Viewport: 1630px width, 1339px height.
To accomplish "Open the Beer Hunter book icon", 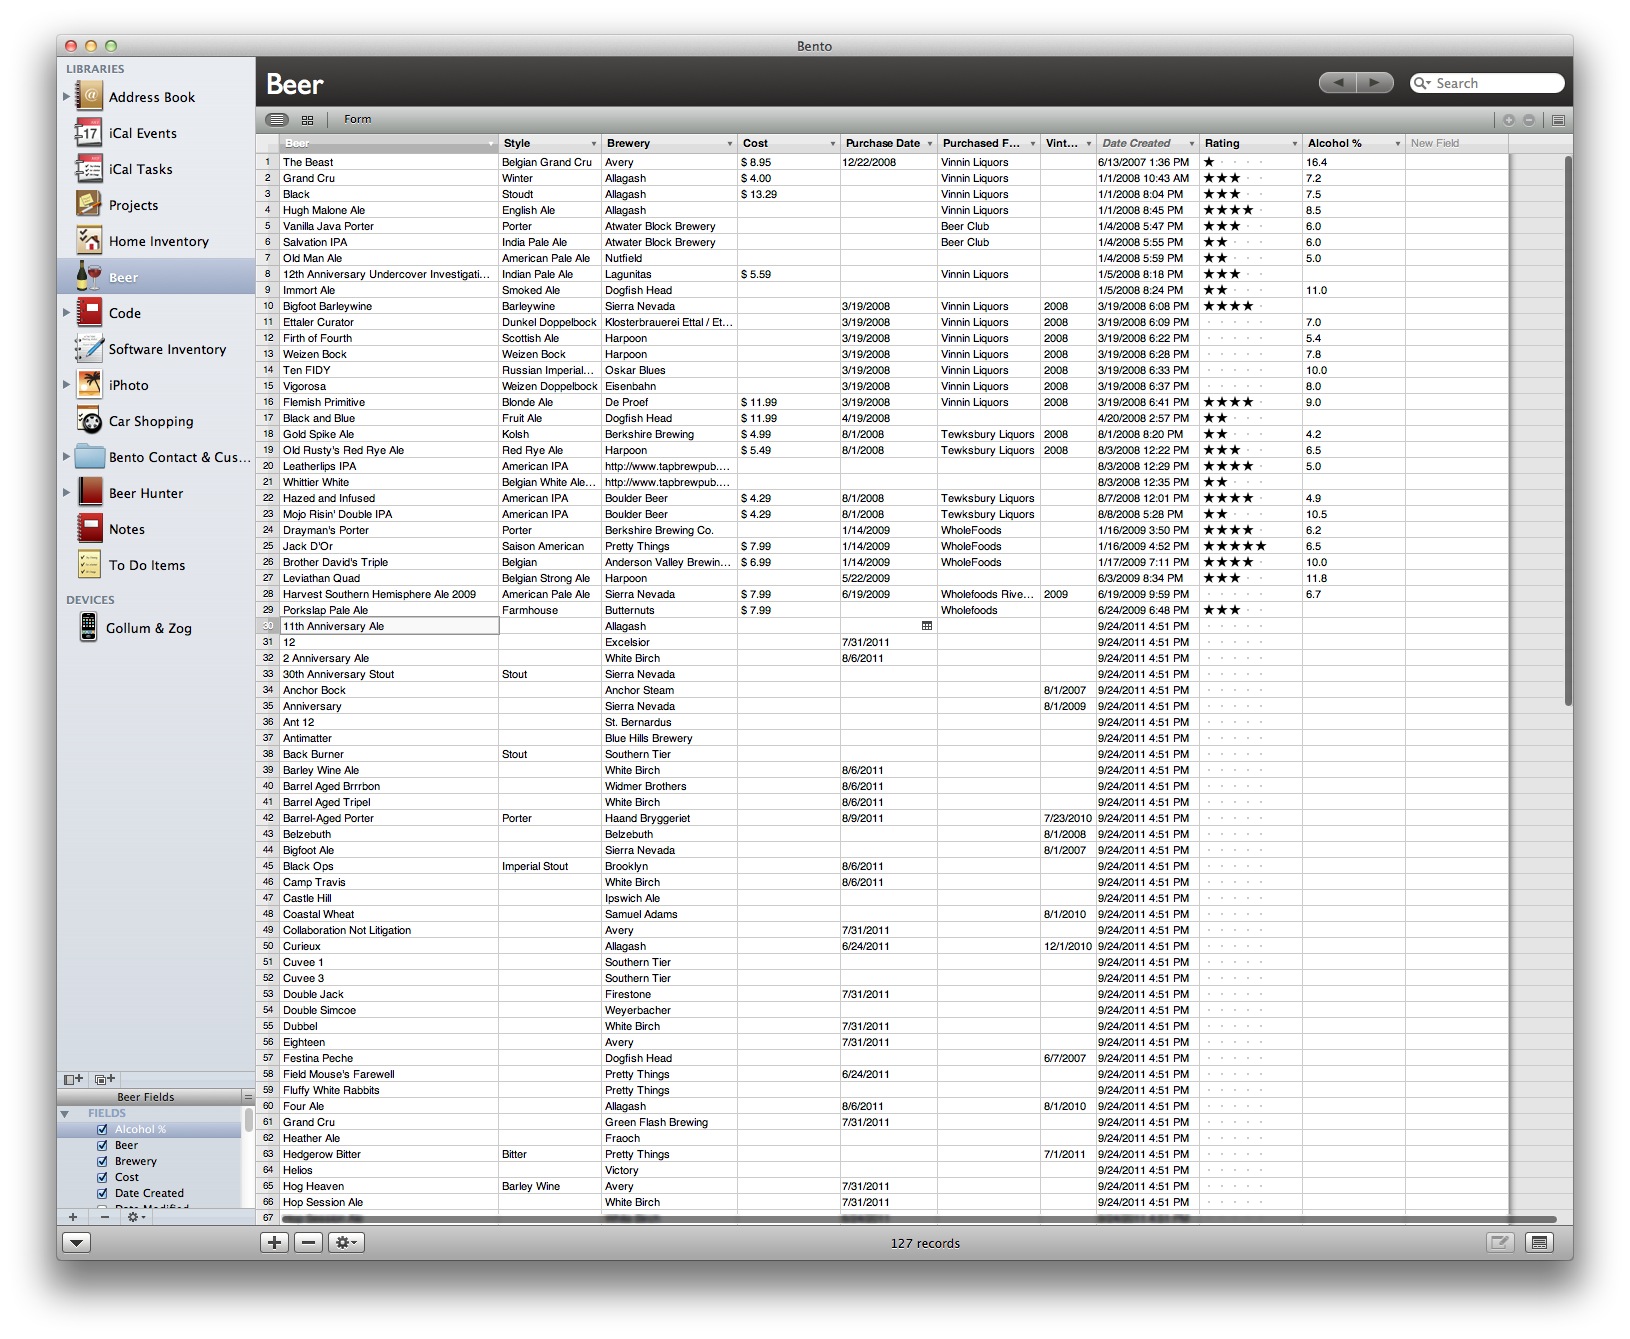I will [x=89, y=493].
